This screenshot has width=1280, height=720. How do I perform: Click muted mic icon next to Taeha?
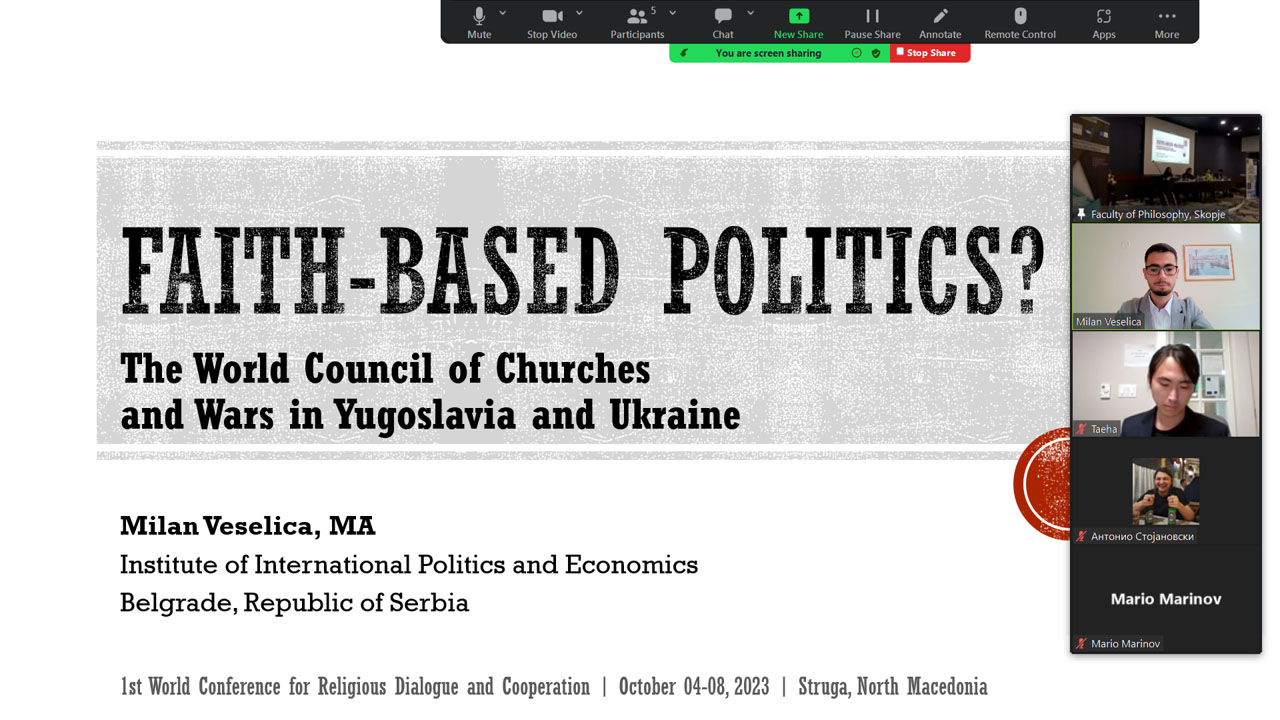(x=1082, y=429)
